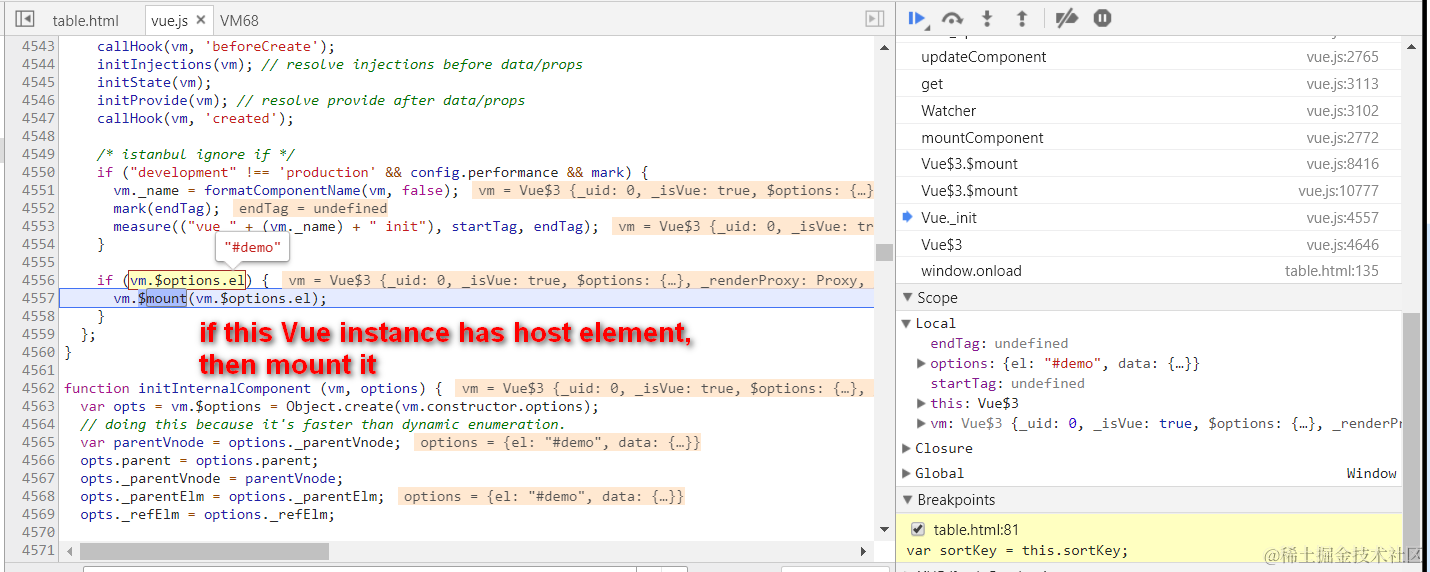1430x572 pixels.
Task: Switch to the table.html tab
Action: (85, 20)
